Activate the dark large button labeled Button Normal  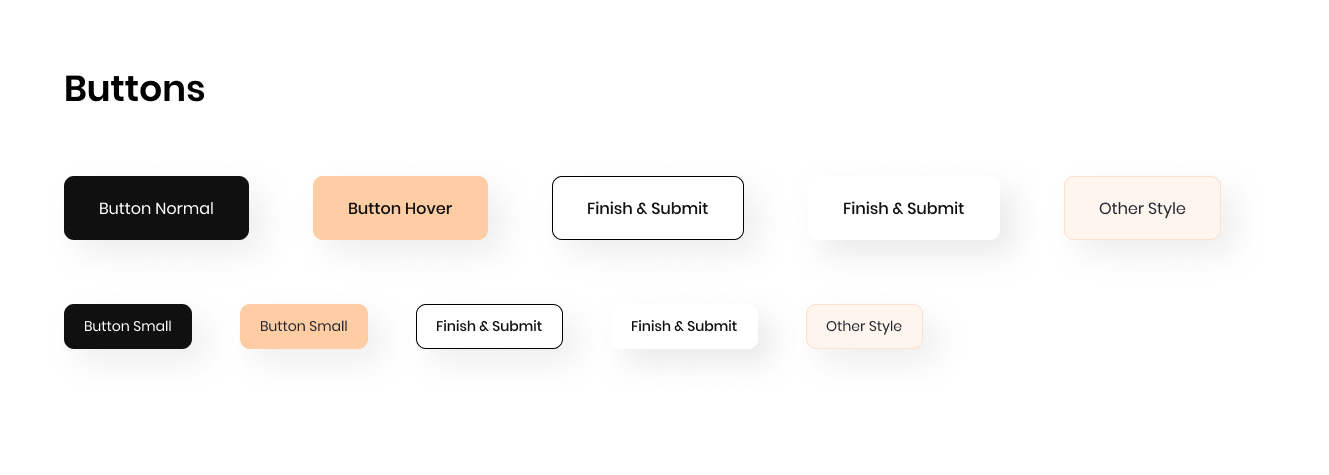(x=156, y=208)
